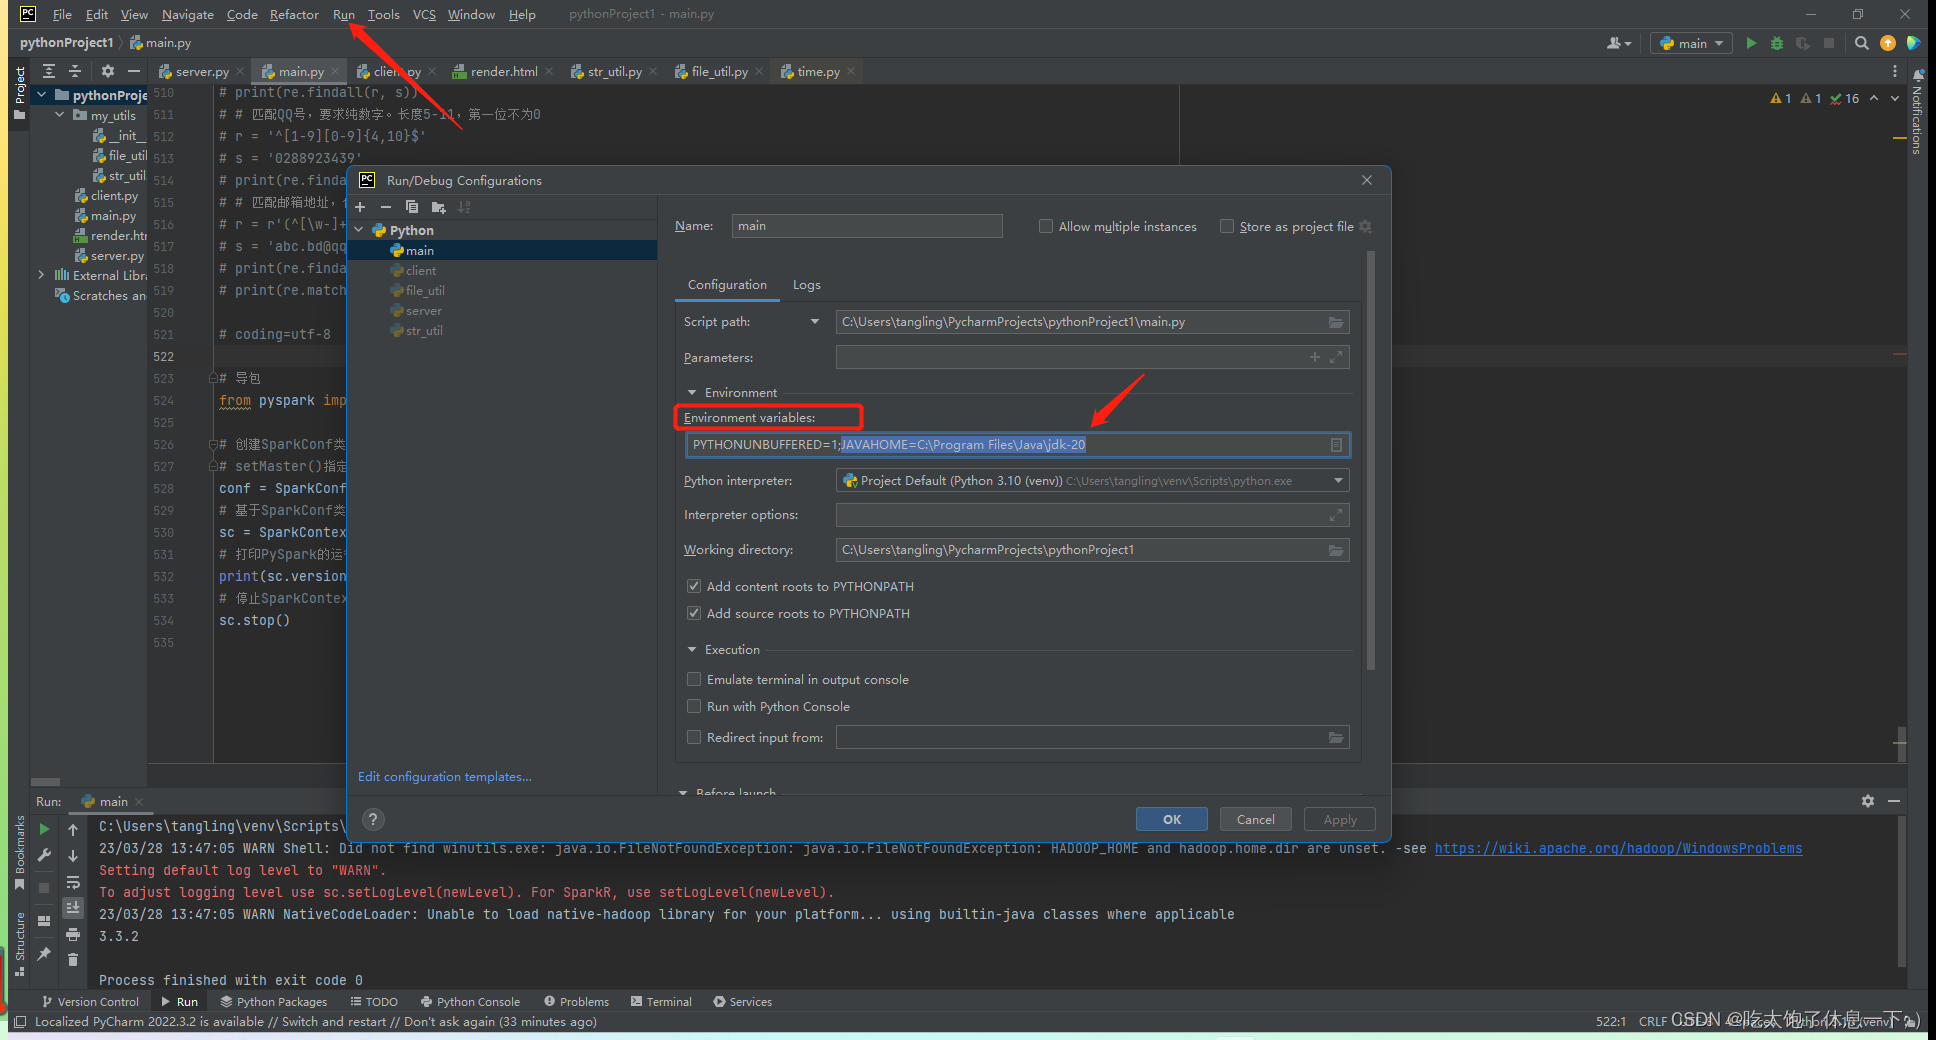Open main run configuration dropdown in toolbar
The height and width of the screenshot is (1040, 1936).
pos(1692,43)
